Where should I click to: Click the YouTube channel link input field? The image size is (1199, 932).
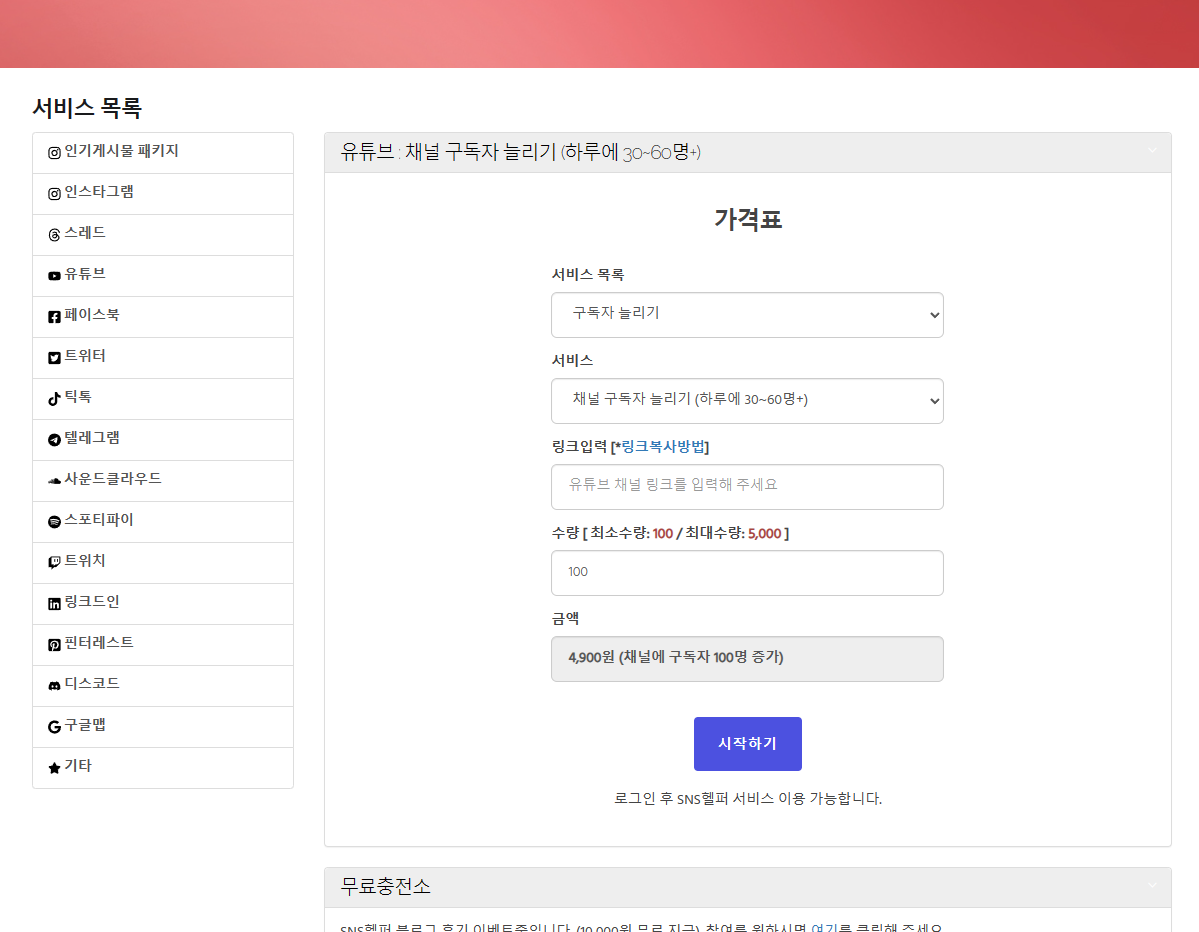click(x=746, y=487)
